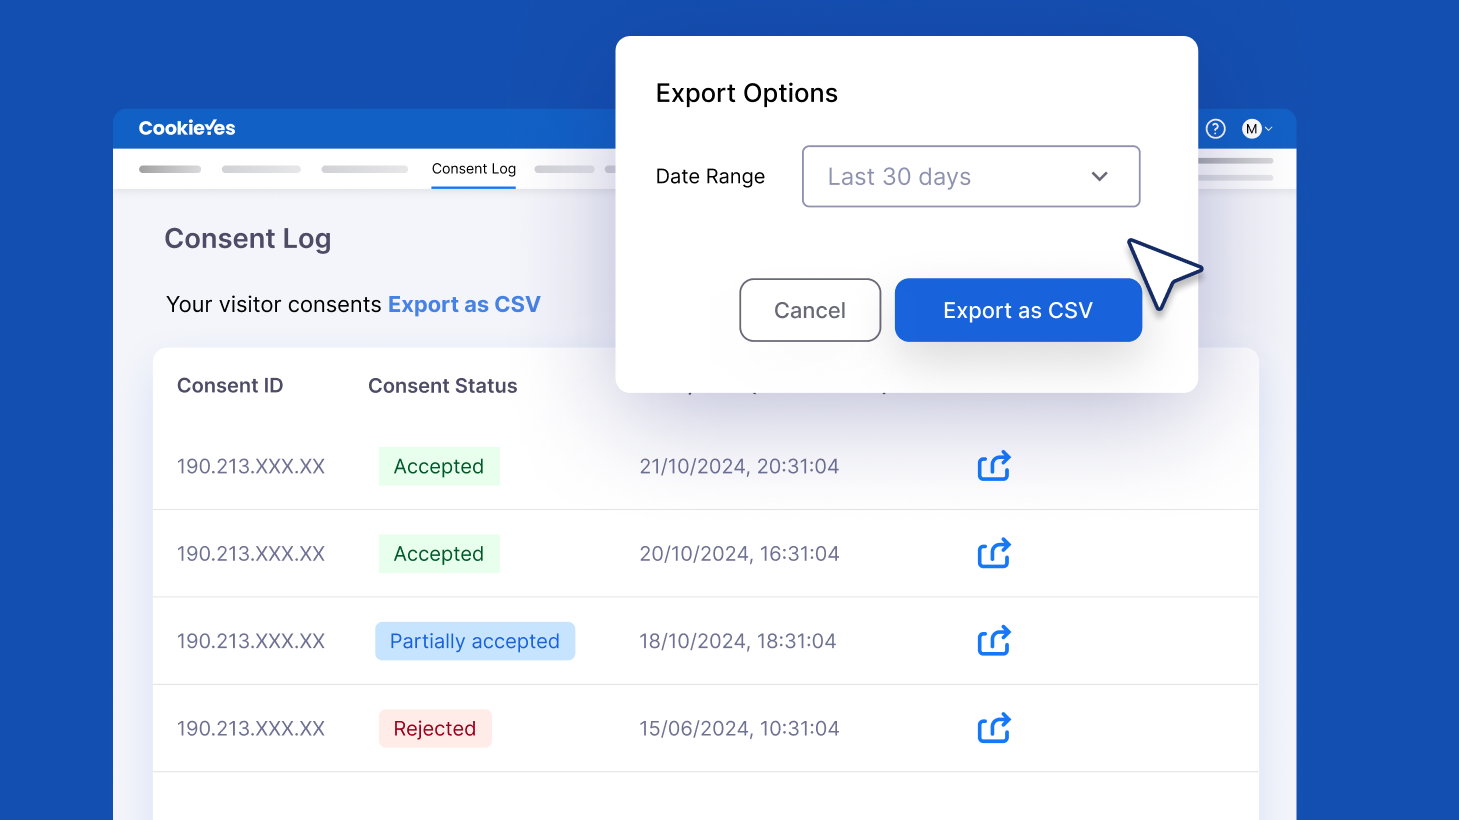Screen dimensions: 1459x820
Task: Select the first navigation tab placeholder
Action: coord(169,169)
